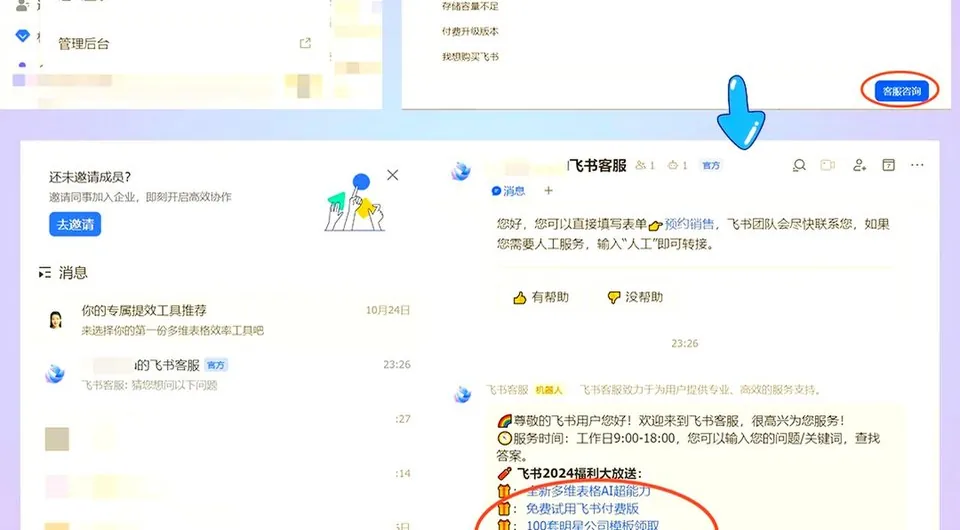Open the 全新多维表格AI超能力 link
The height and width of the screenshot is (530, 960).
coord(588,491)
